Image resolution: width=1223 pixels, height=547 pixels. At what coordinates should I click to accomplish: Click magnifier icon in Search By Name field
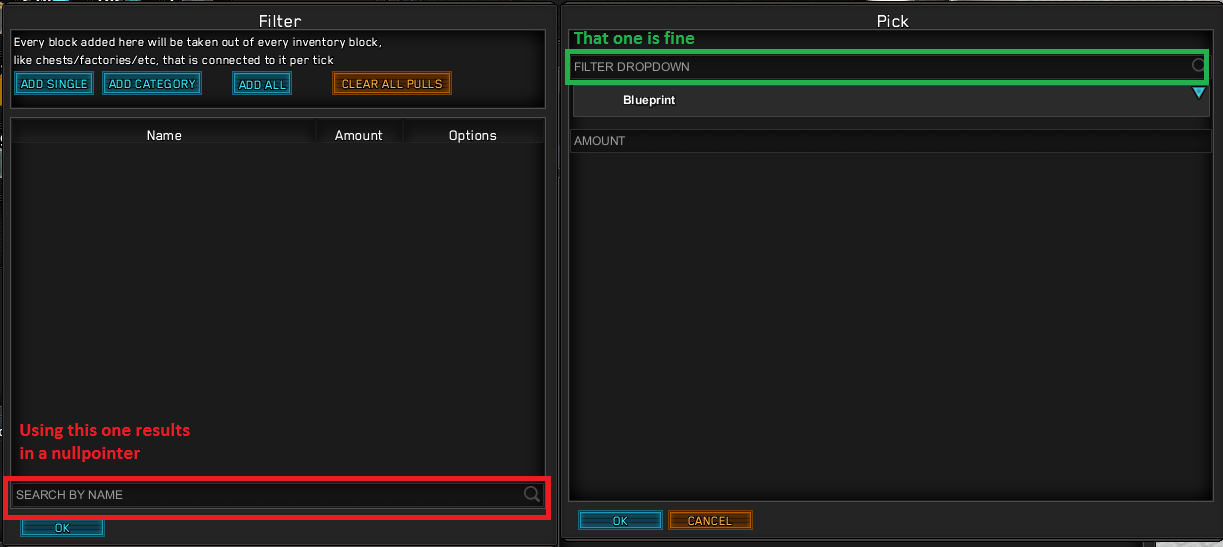click(532, 494)
